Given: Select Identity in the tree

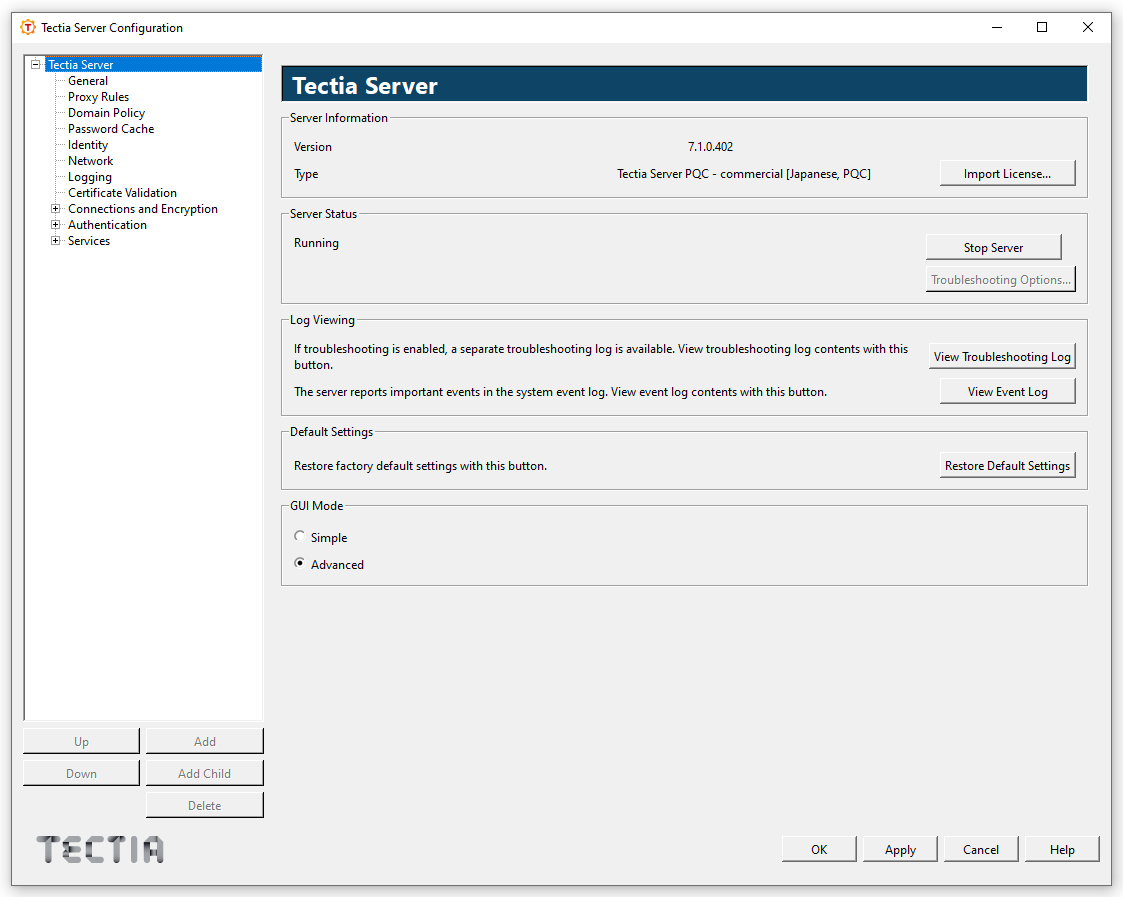Looking at the screenshot, I should (87, 145).
